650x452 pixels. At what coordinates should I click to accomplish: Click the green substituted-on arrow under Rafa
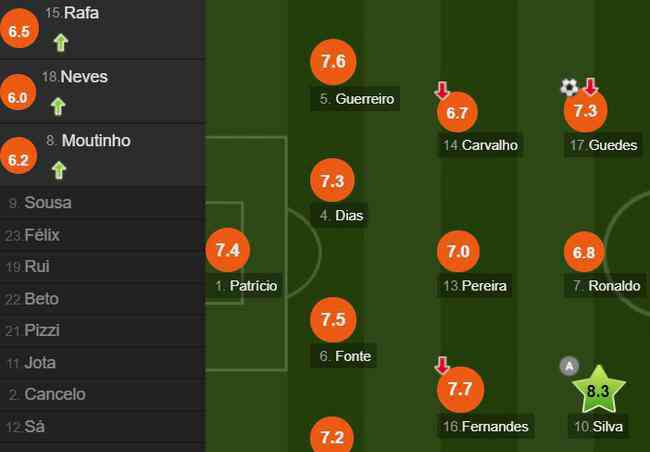(x=61, y=42)
